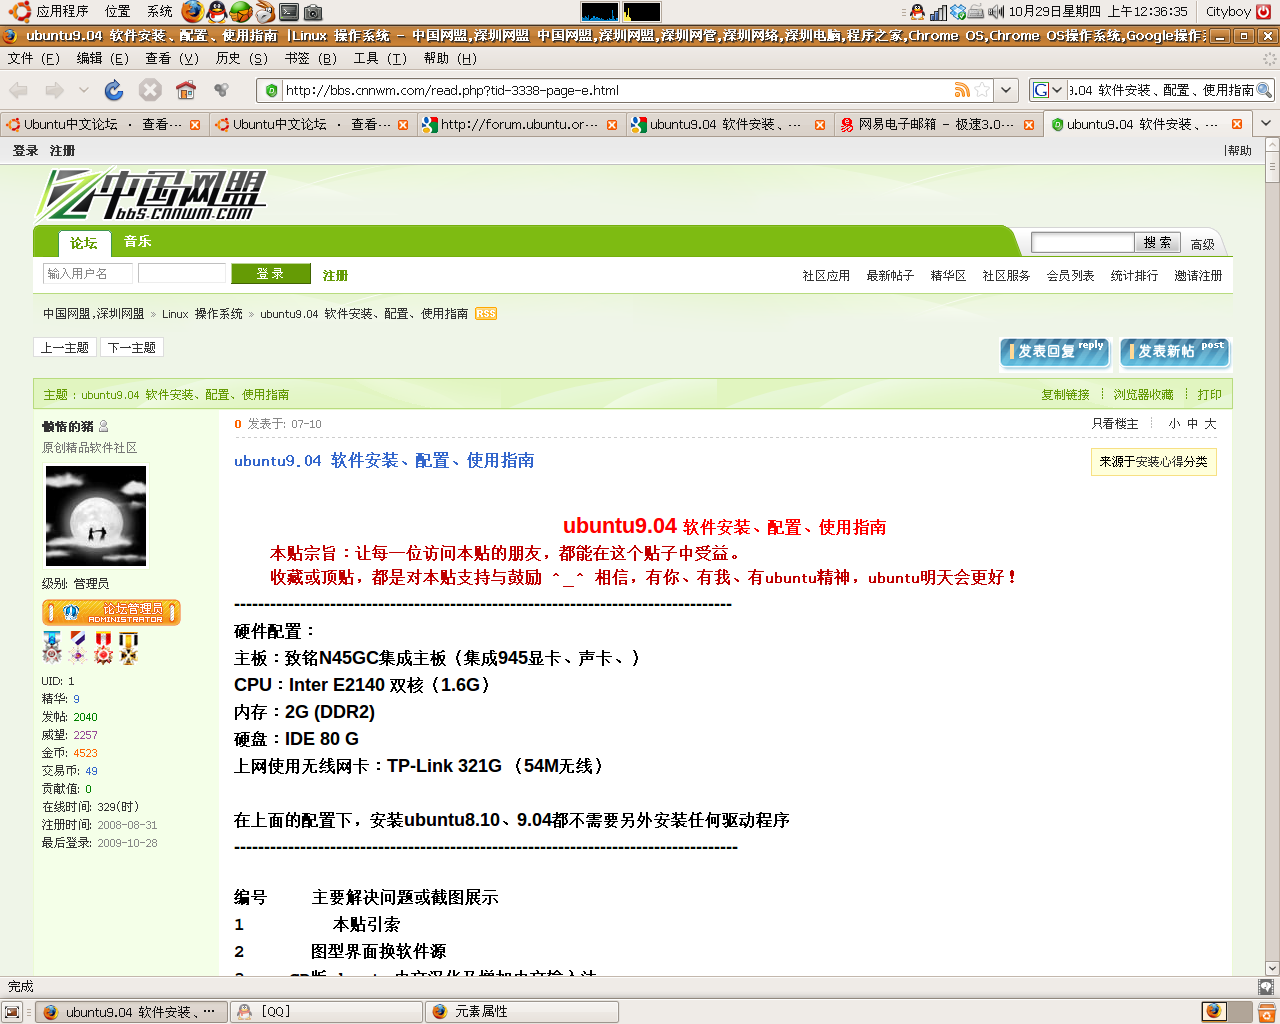Open the list-all-tabs dropdown arrow
This screenshot has width=1280, height=1024.
(x=1265, y=124)
